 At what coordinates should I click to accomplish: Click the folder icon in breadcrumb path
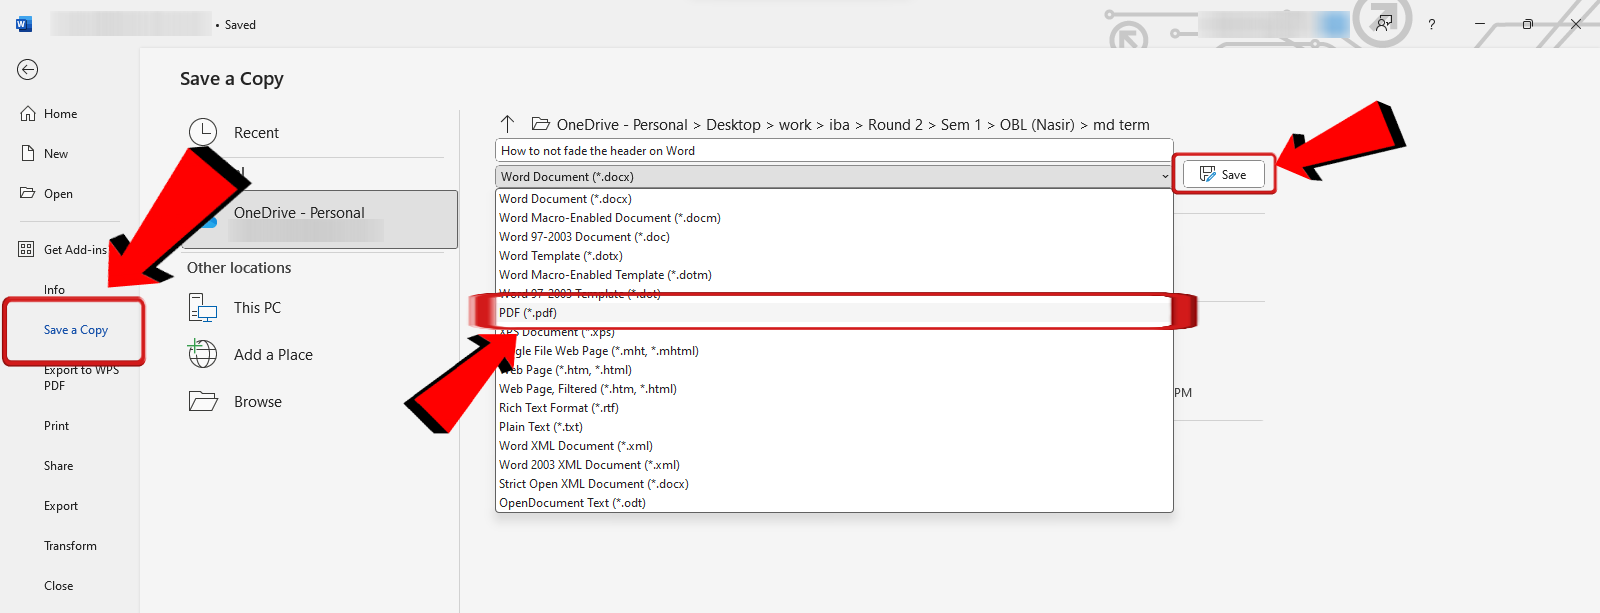point(541,124)
